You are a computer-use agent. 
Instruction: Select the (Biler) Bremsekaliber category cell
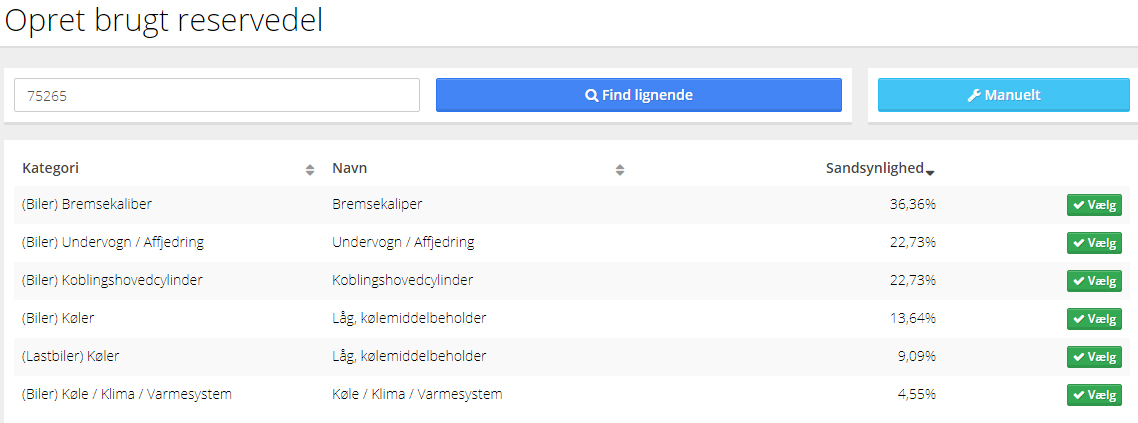pos(87,205)
